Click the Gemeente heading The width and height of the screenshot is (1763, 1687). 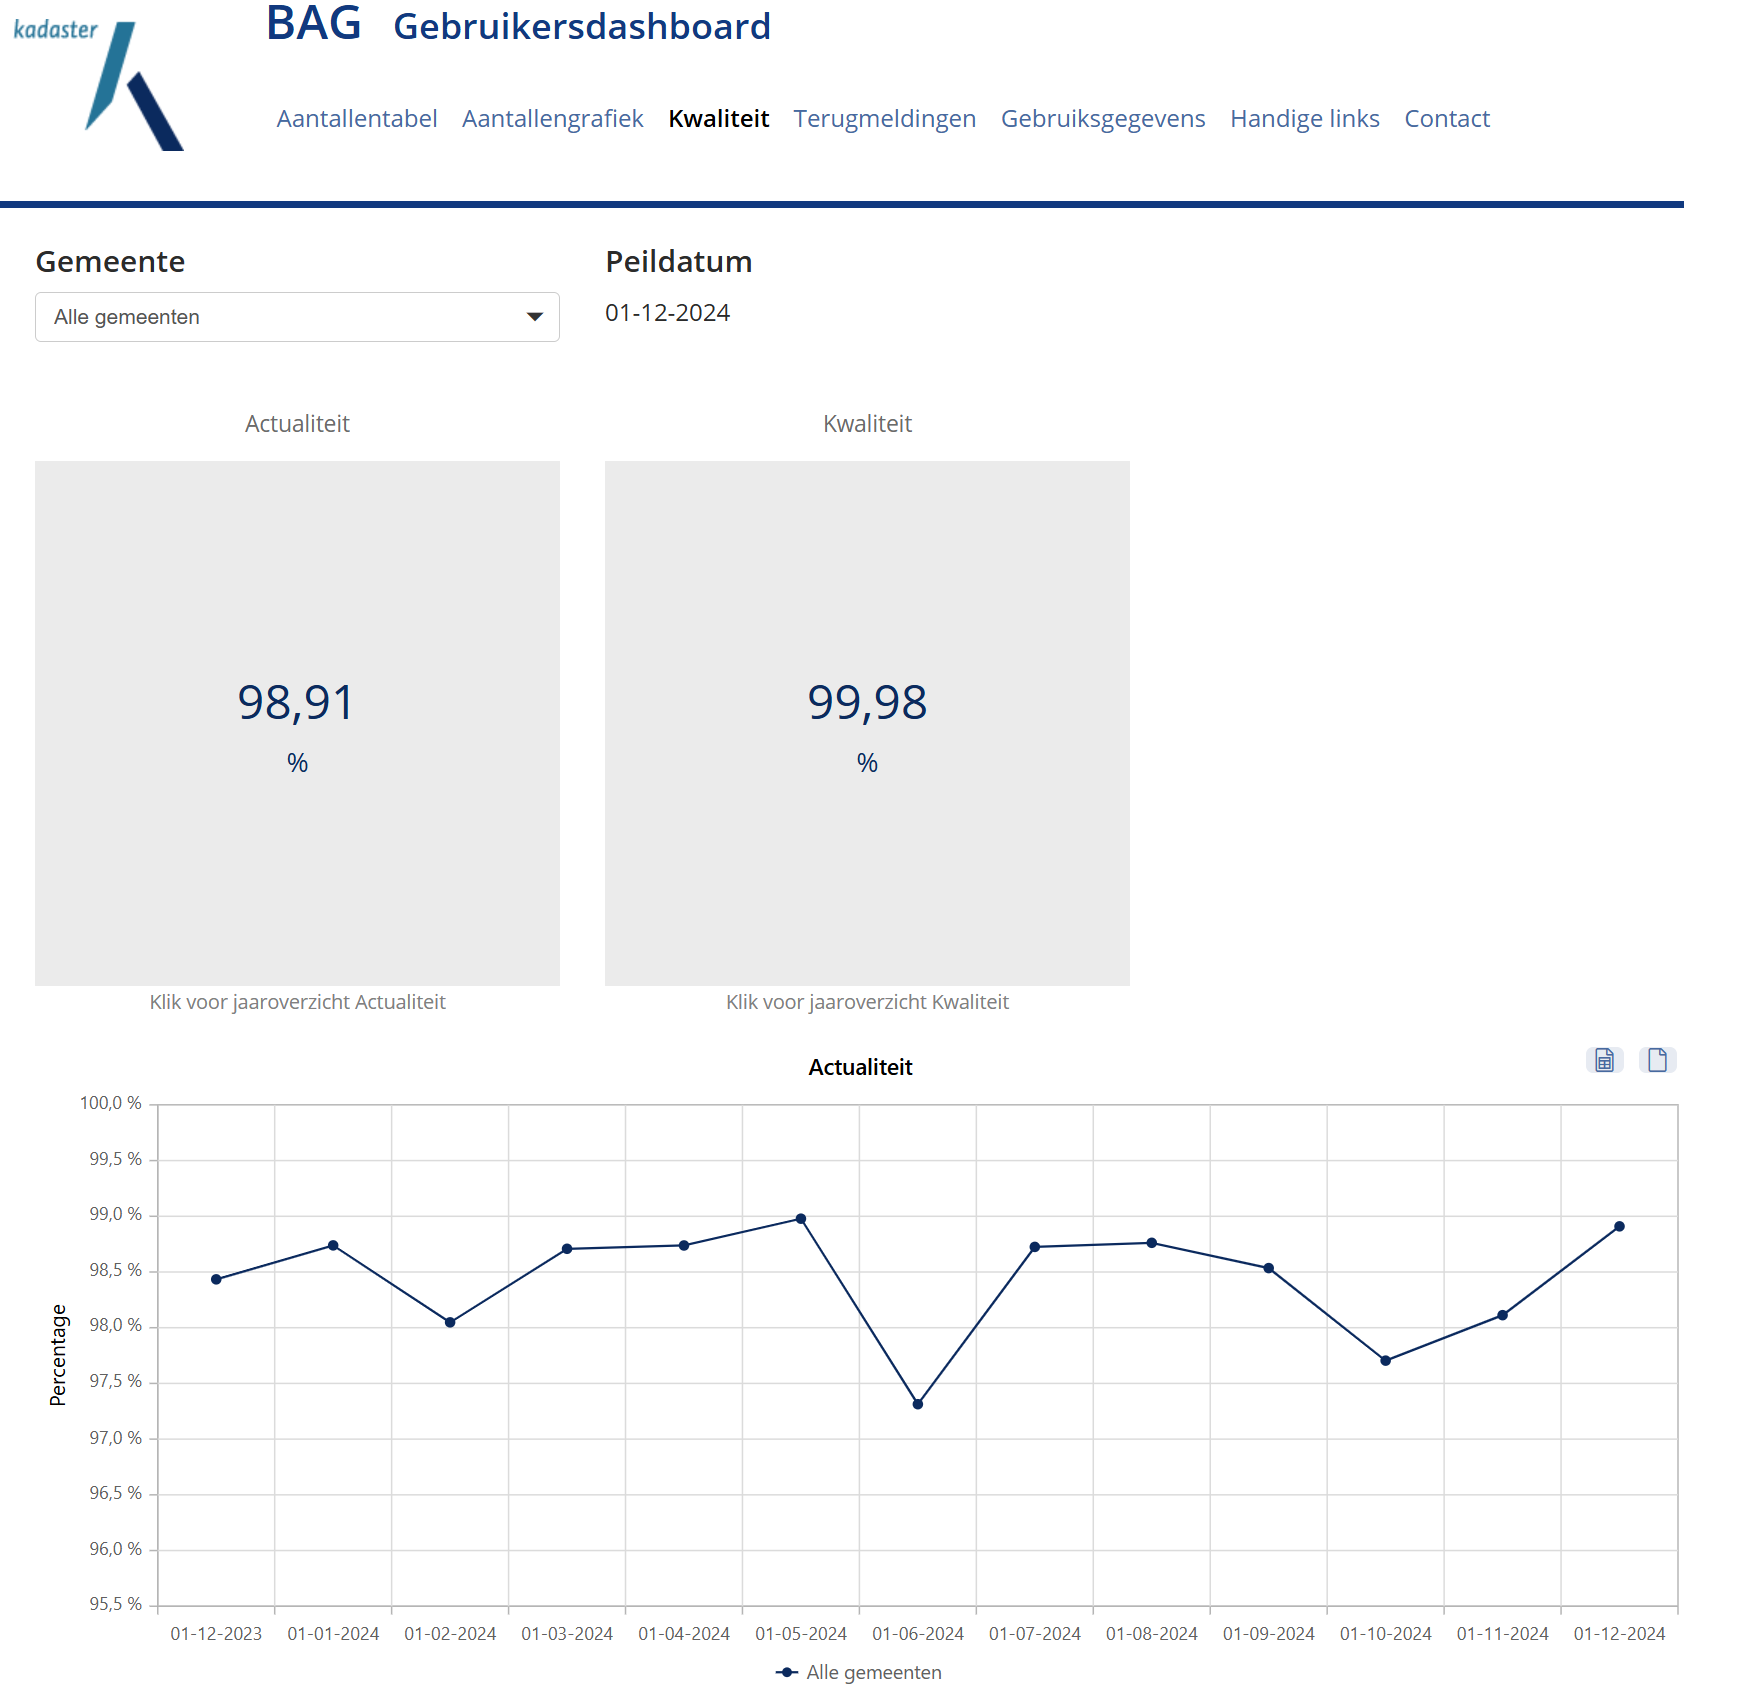[110, 262]
